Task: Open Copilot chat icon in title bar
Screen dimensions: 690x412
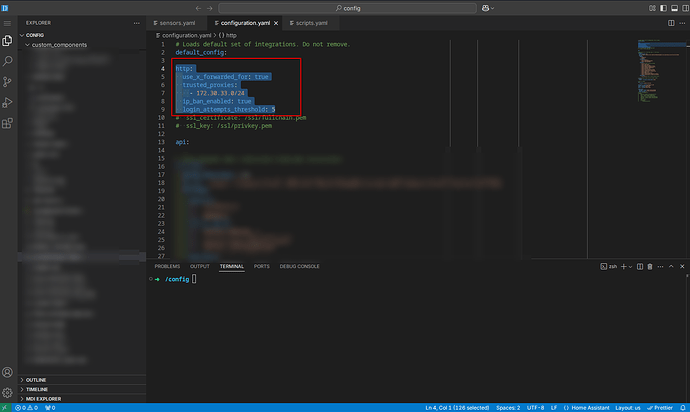Action: (x=485, y=8)
